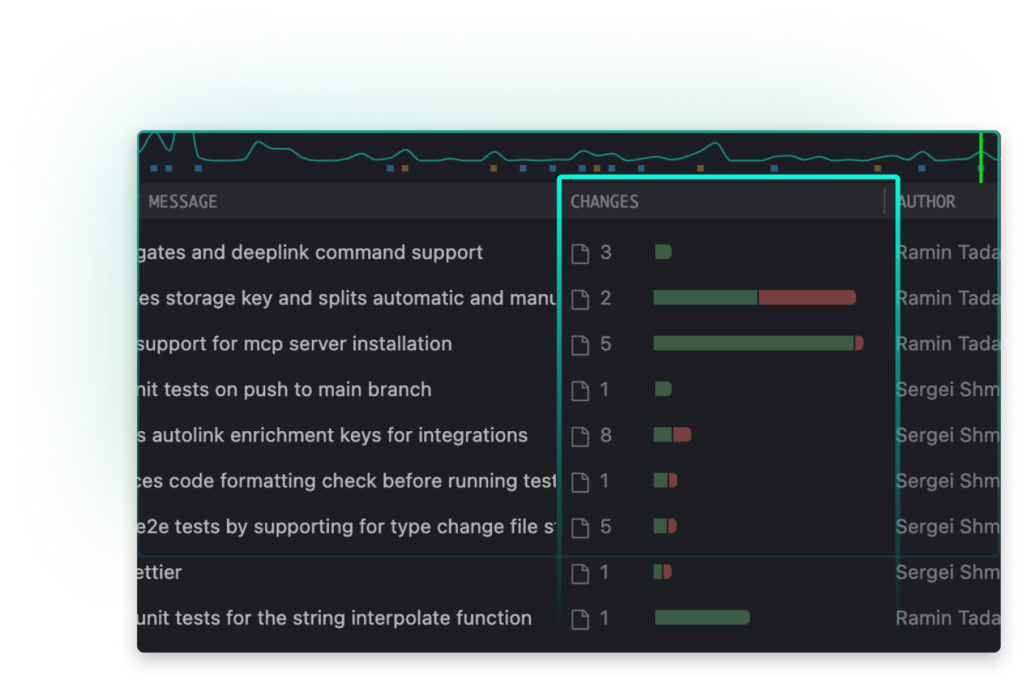Image resolution: width=1024 pixels, height=680 pixels.
Task: Click the red-and-green diff bar with 2 files
Action: click(753, 298)
